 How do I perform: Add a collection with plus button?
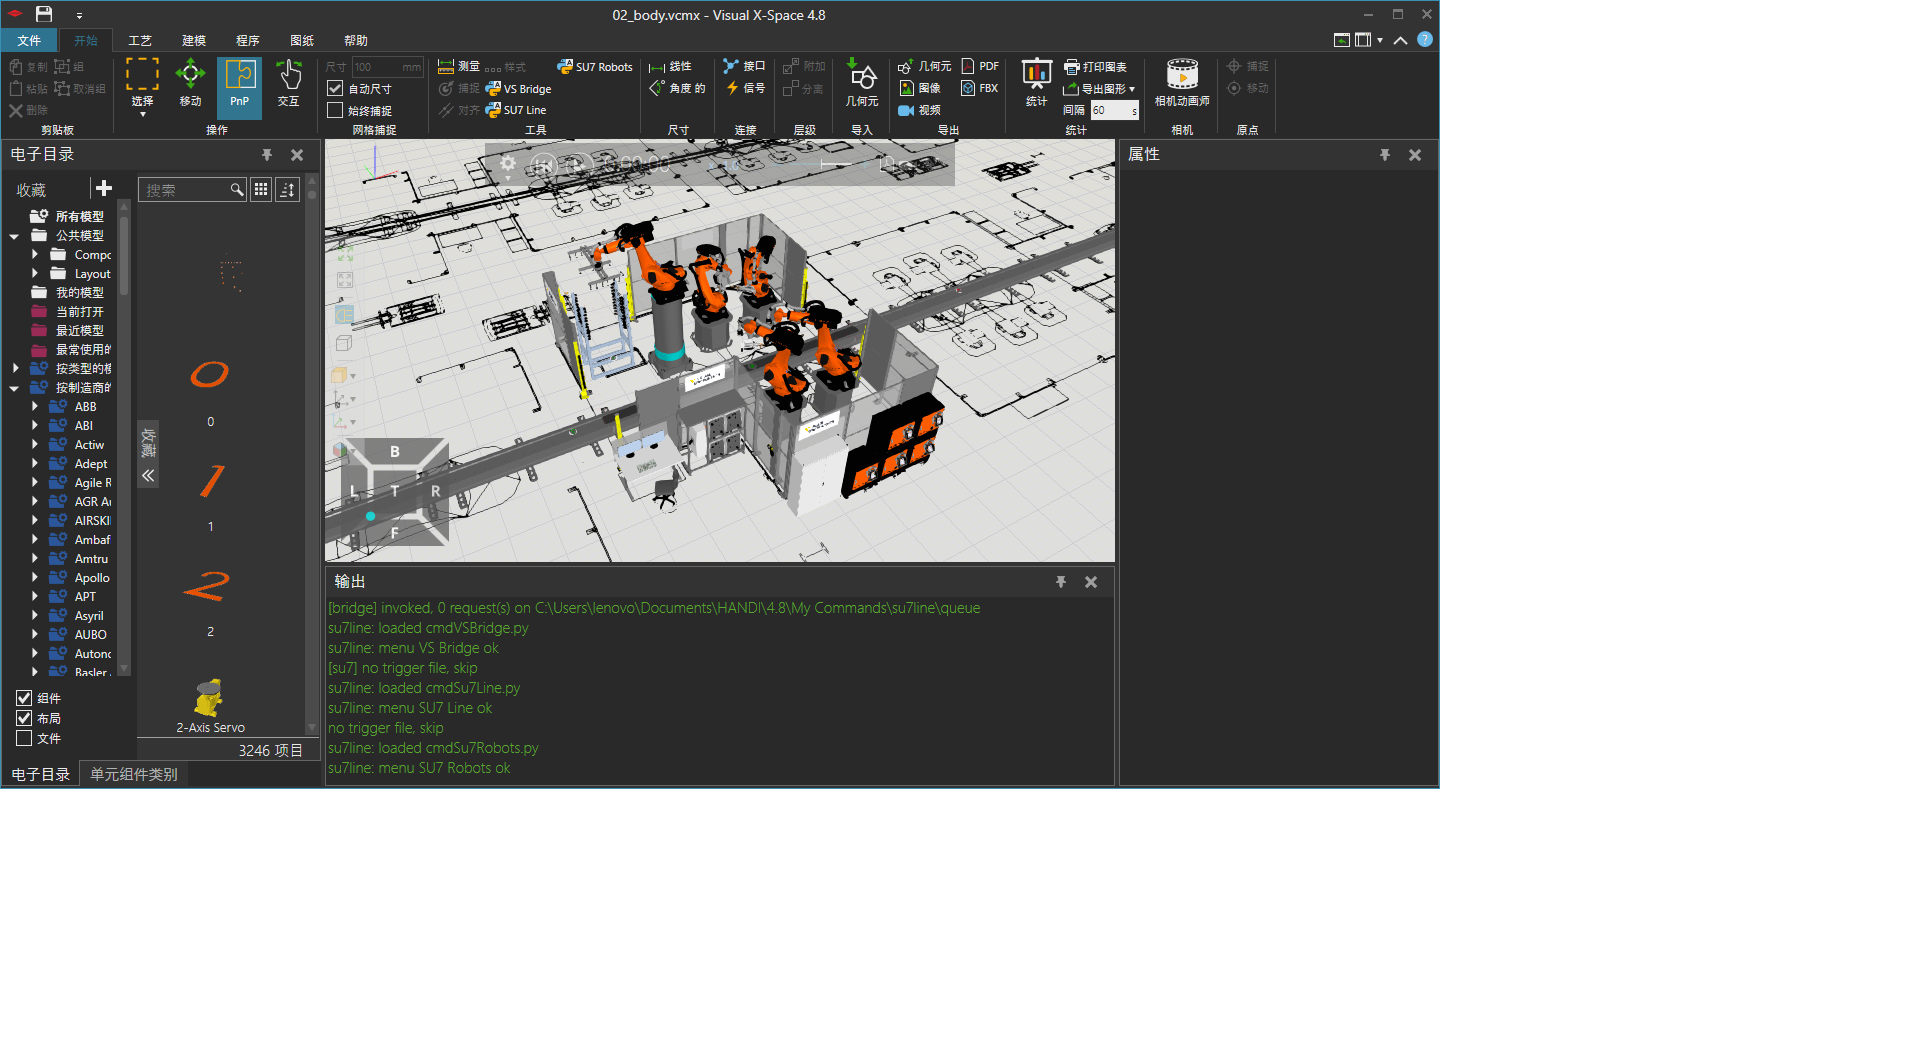point(104,188)
